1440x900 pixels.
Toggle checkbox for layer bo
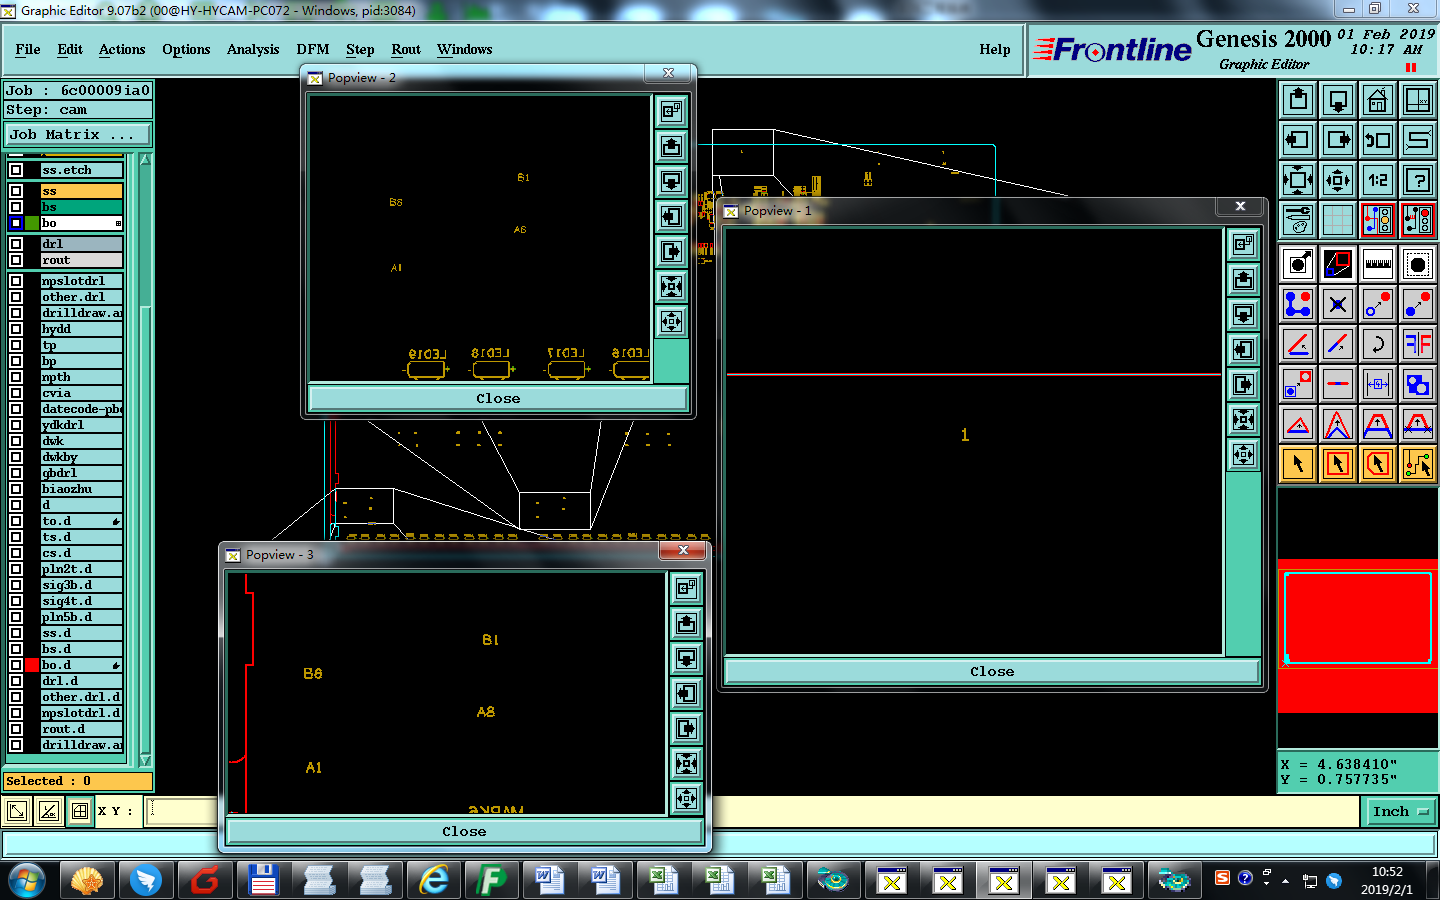click(16, 223)
